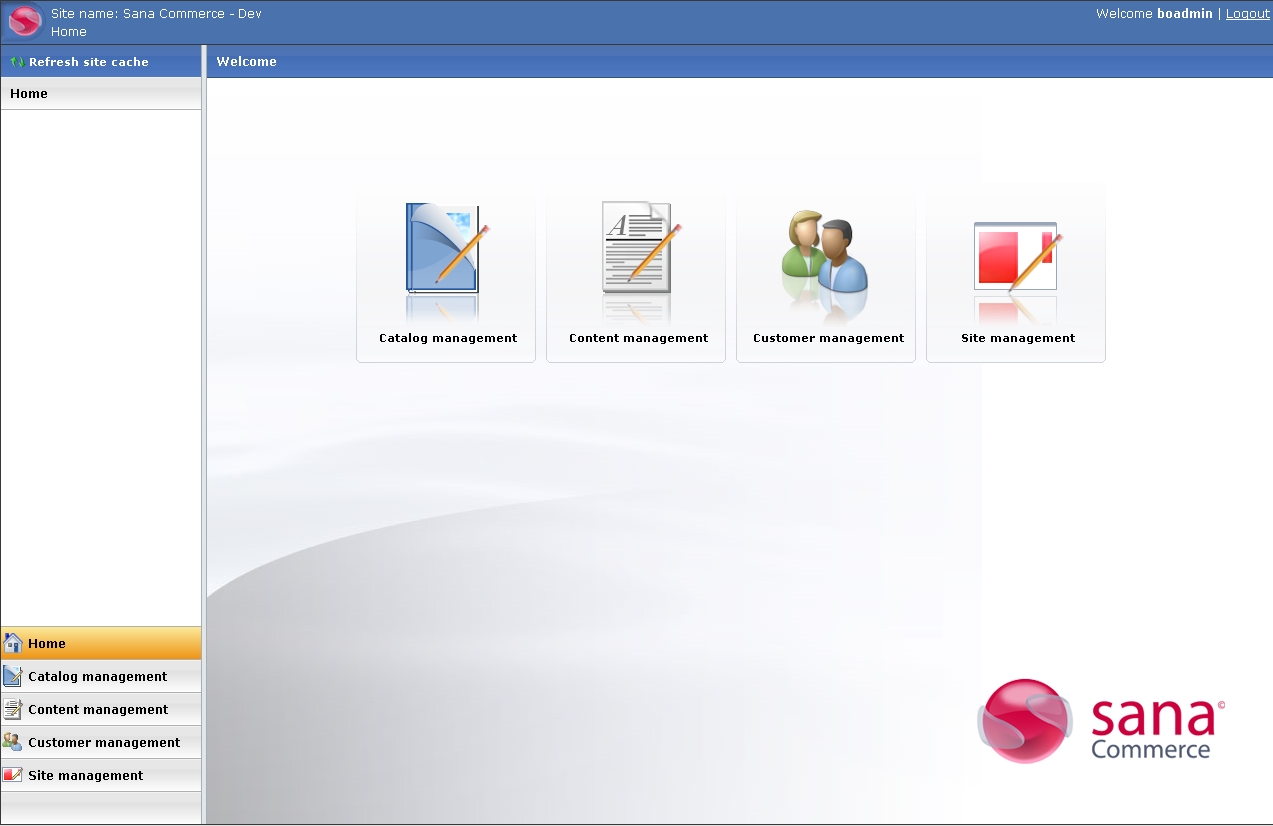
Task: Click the green refresh arrows icon
Action: (17, 62)
